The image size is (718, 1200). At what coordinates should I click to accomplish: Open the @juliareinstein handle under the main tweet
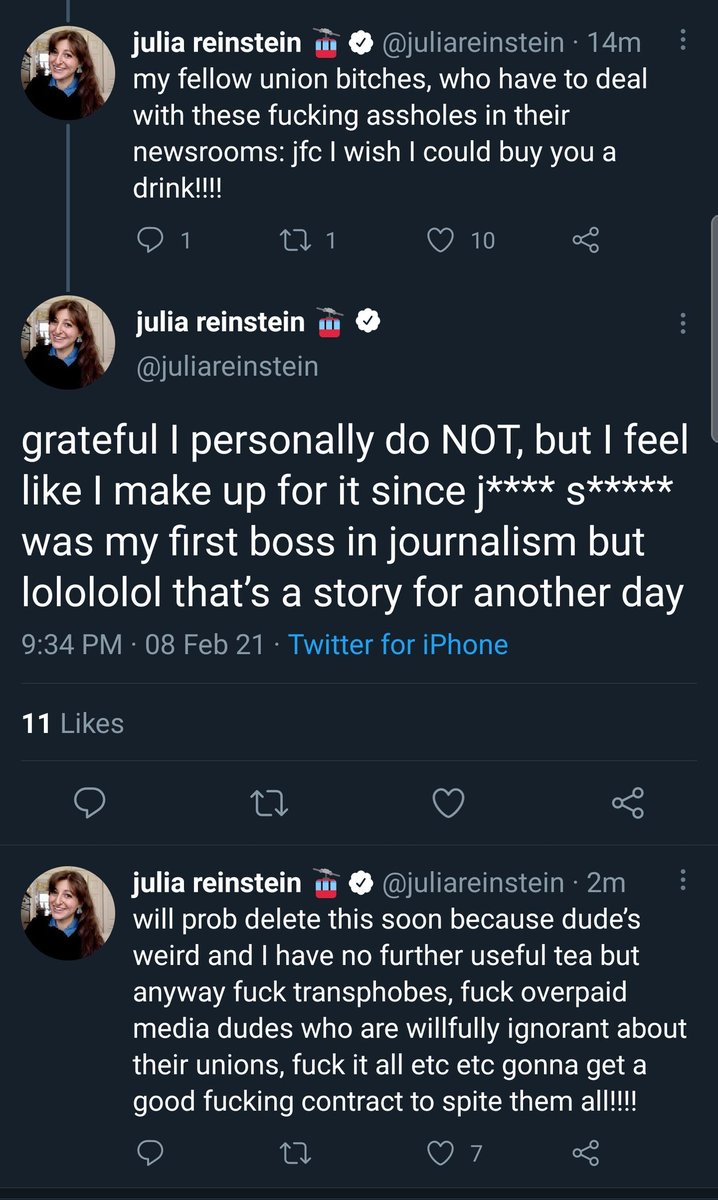pyautogui.click(x=226, y=367)
